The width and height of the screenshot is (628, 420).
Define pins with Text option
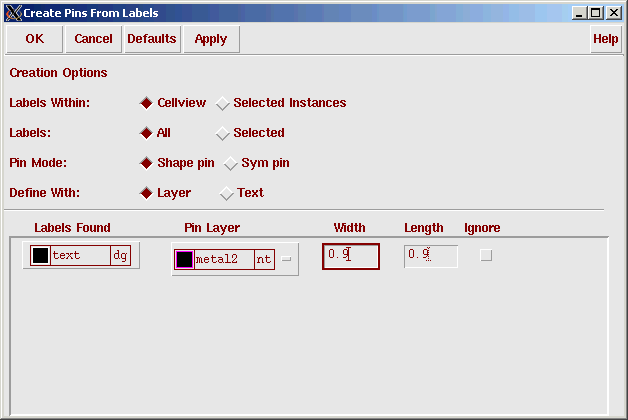tap(227, 193)
